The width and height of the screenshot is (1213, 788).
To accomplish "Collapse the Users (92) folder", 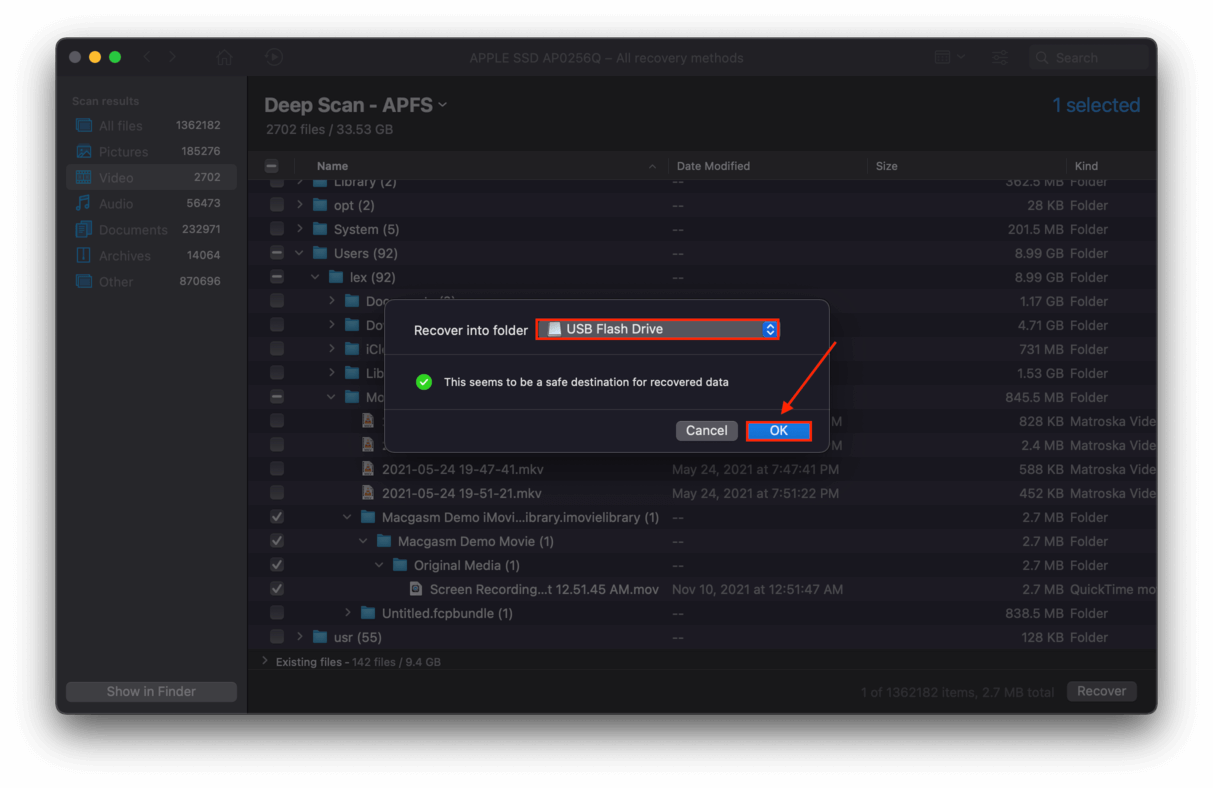I will (299, 253).
